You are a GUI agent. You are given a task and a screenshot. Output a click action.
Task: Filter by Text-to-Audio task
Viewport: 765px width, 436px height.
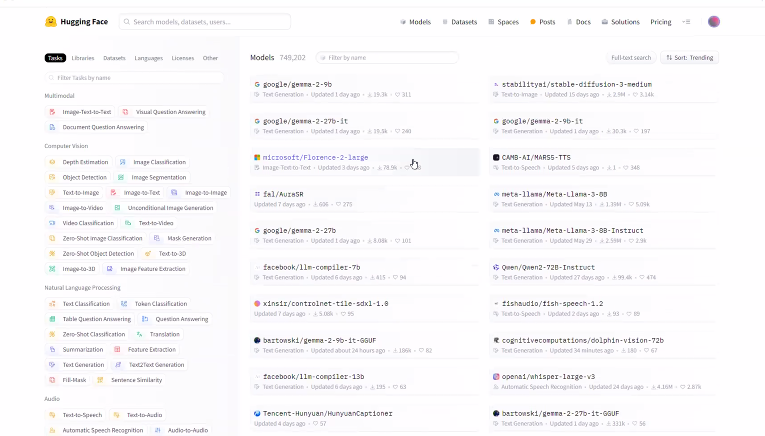138,415
